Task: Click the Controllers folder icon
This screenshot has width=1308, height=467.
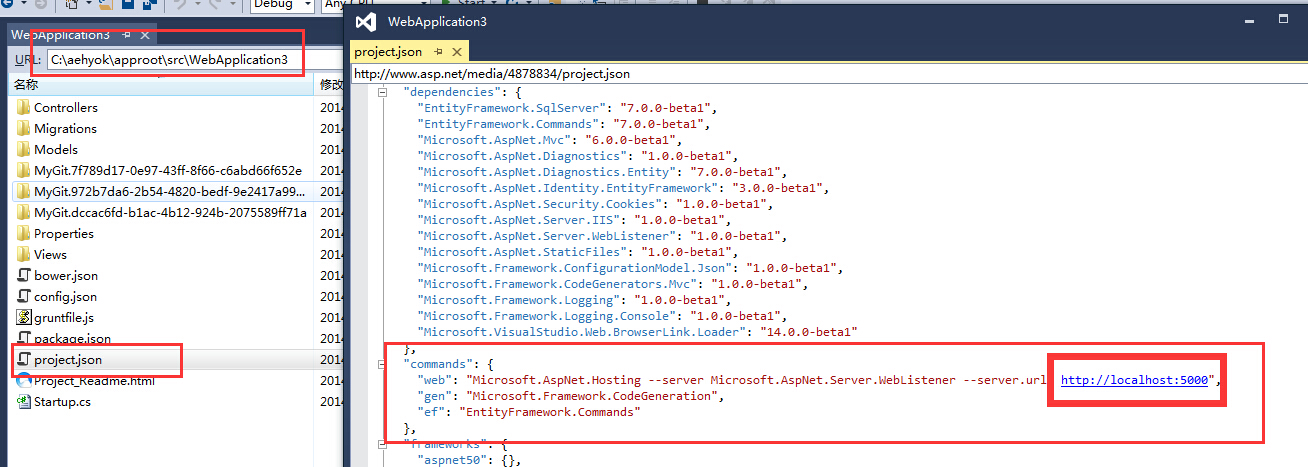Action: (x=24, y=107)
